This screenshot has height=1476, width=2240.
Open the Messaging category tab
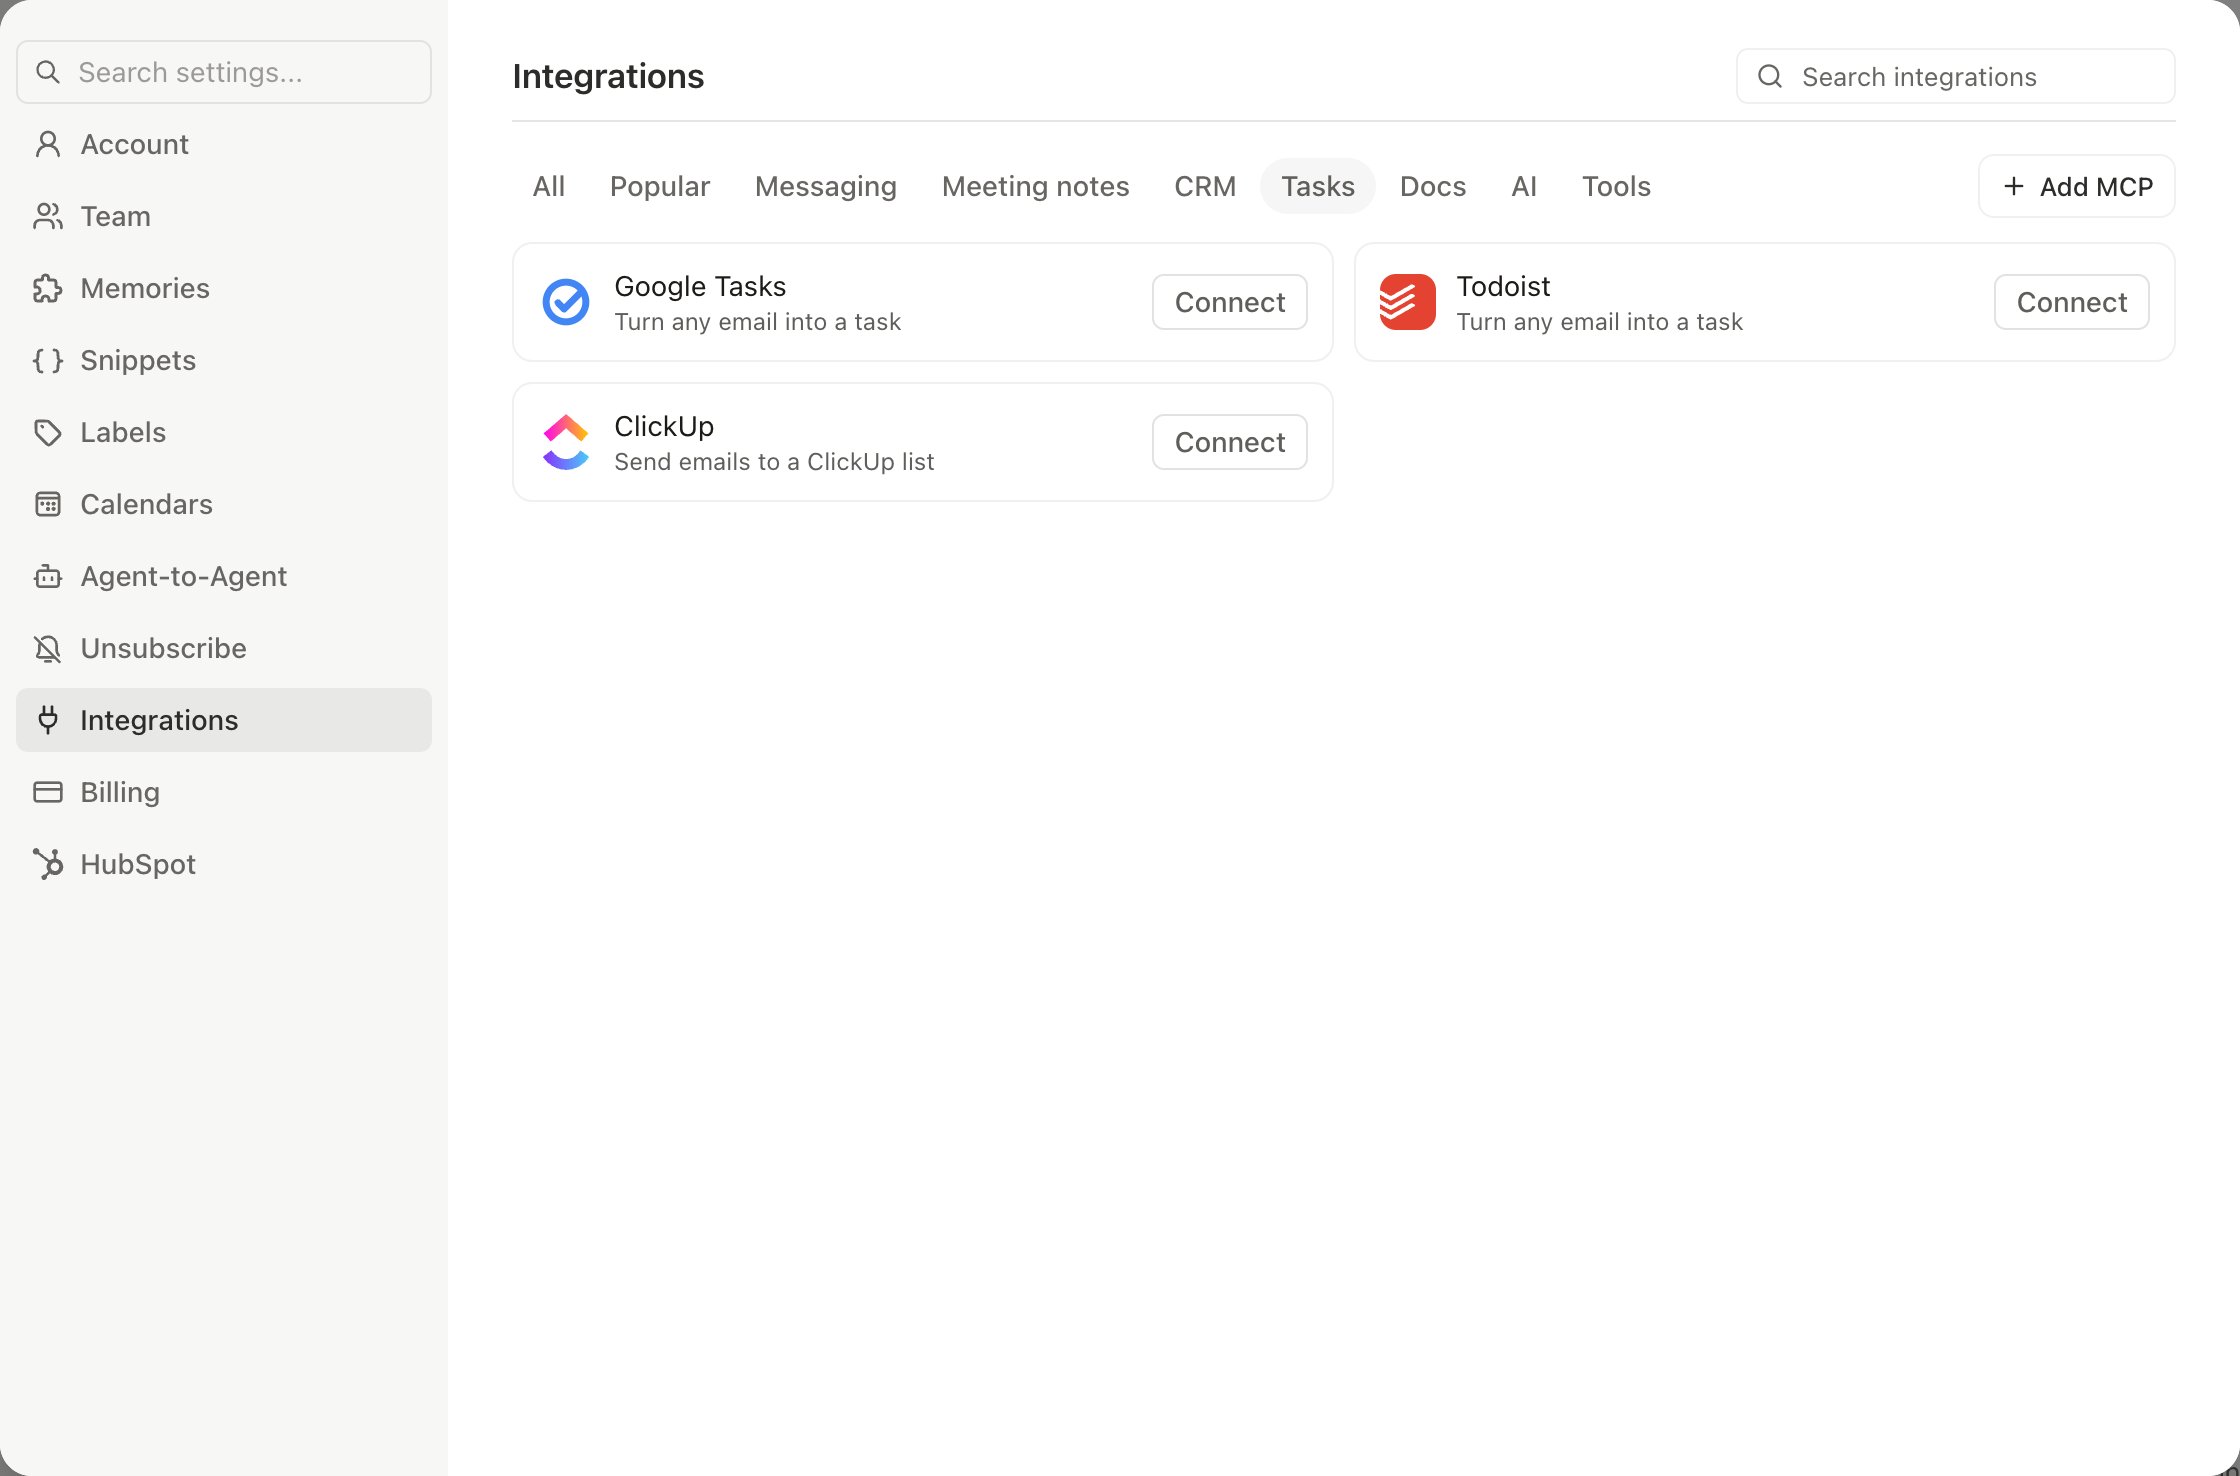(826, 186)
